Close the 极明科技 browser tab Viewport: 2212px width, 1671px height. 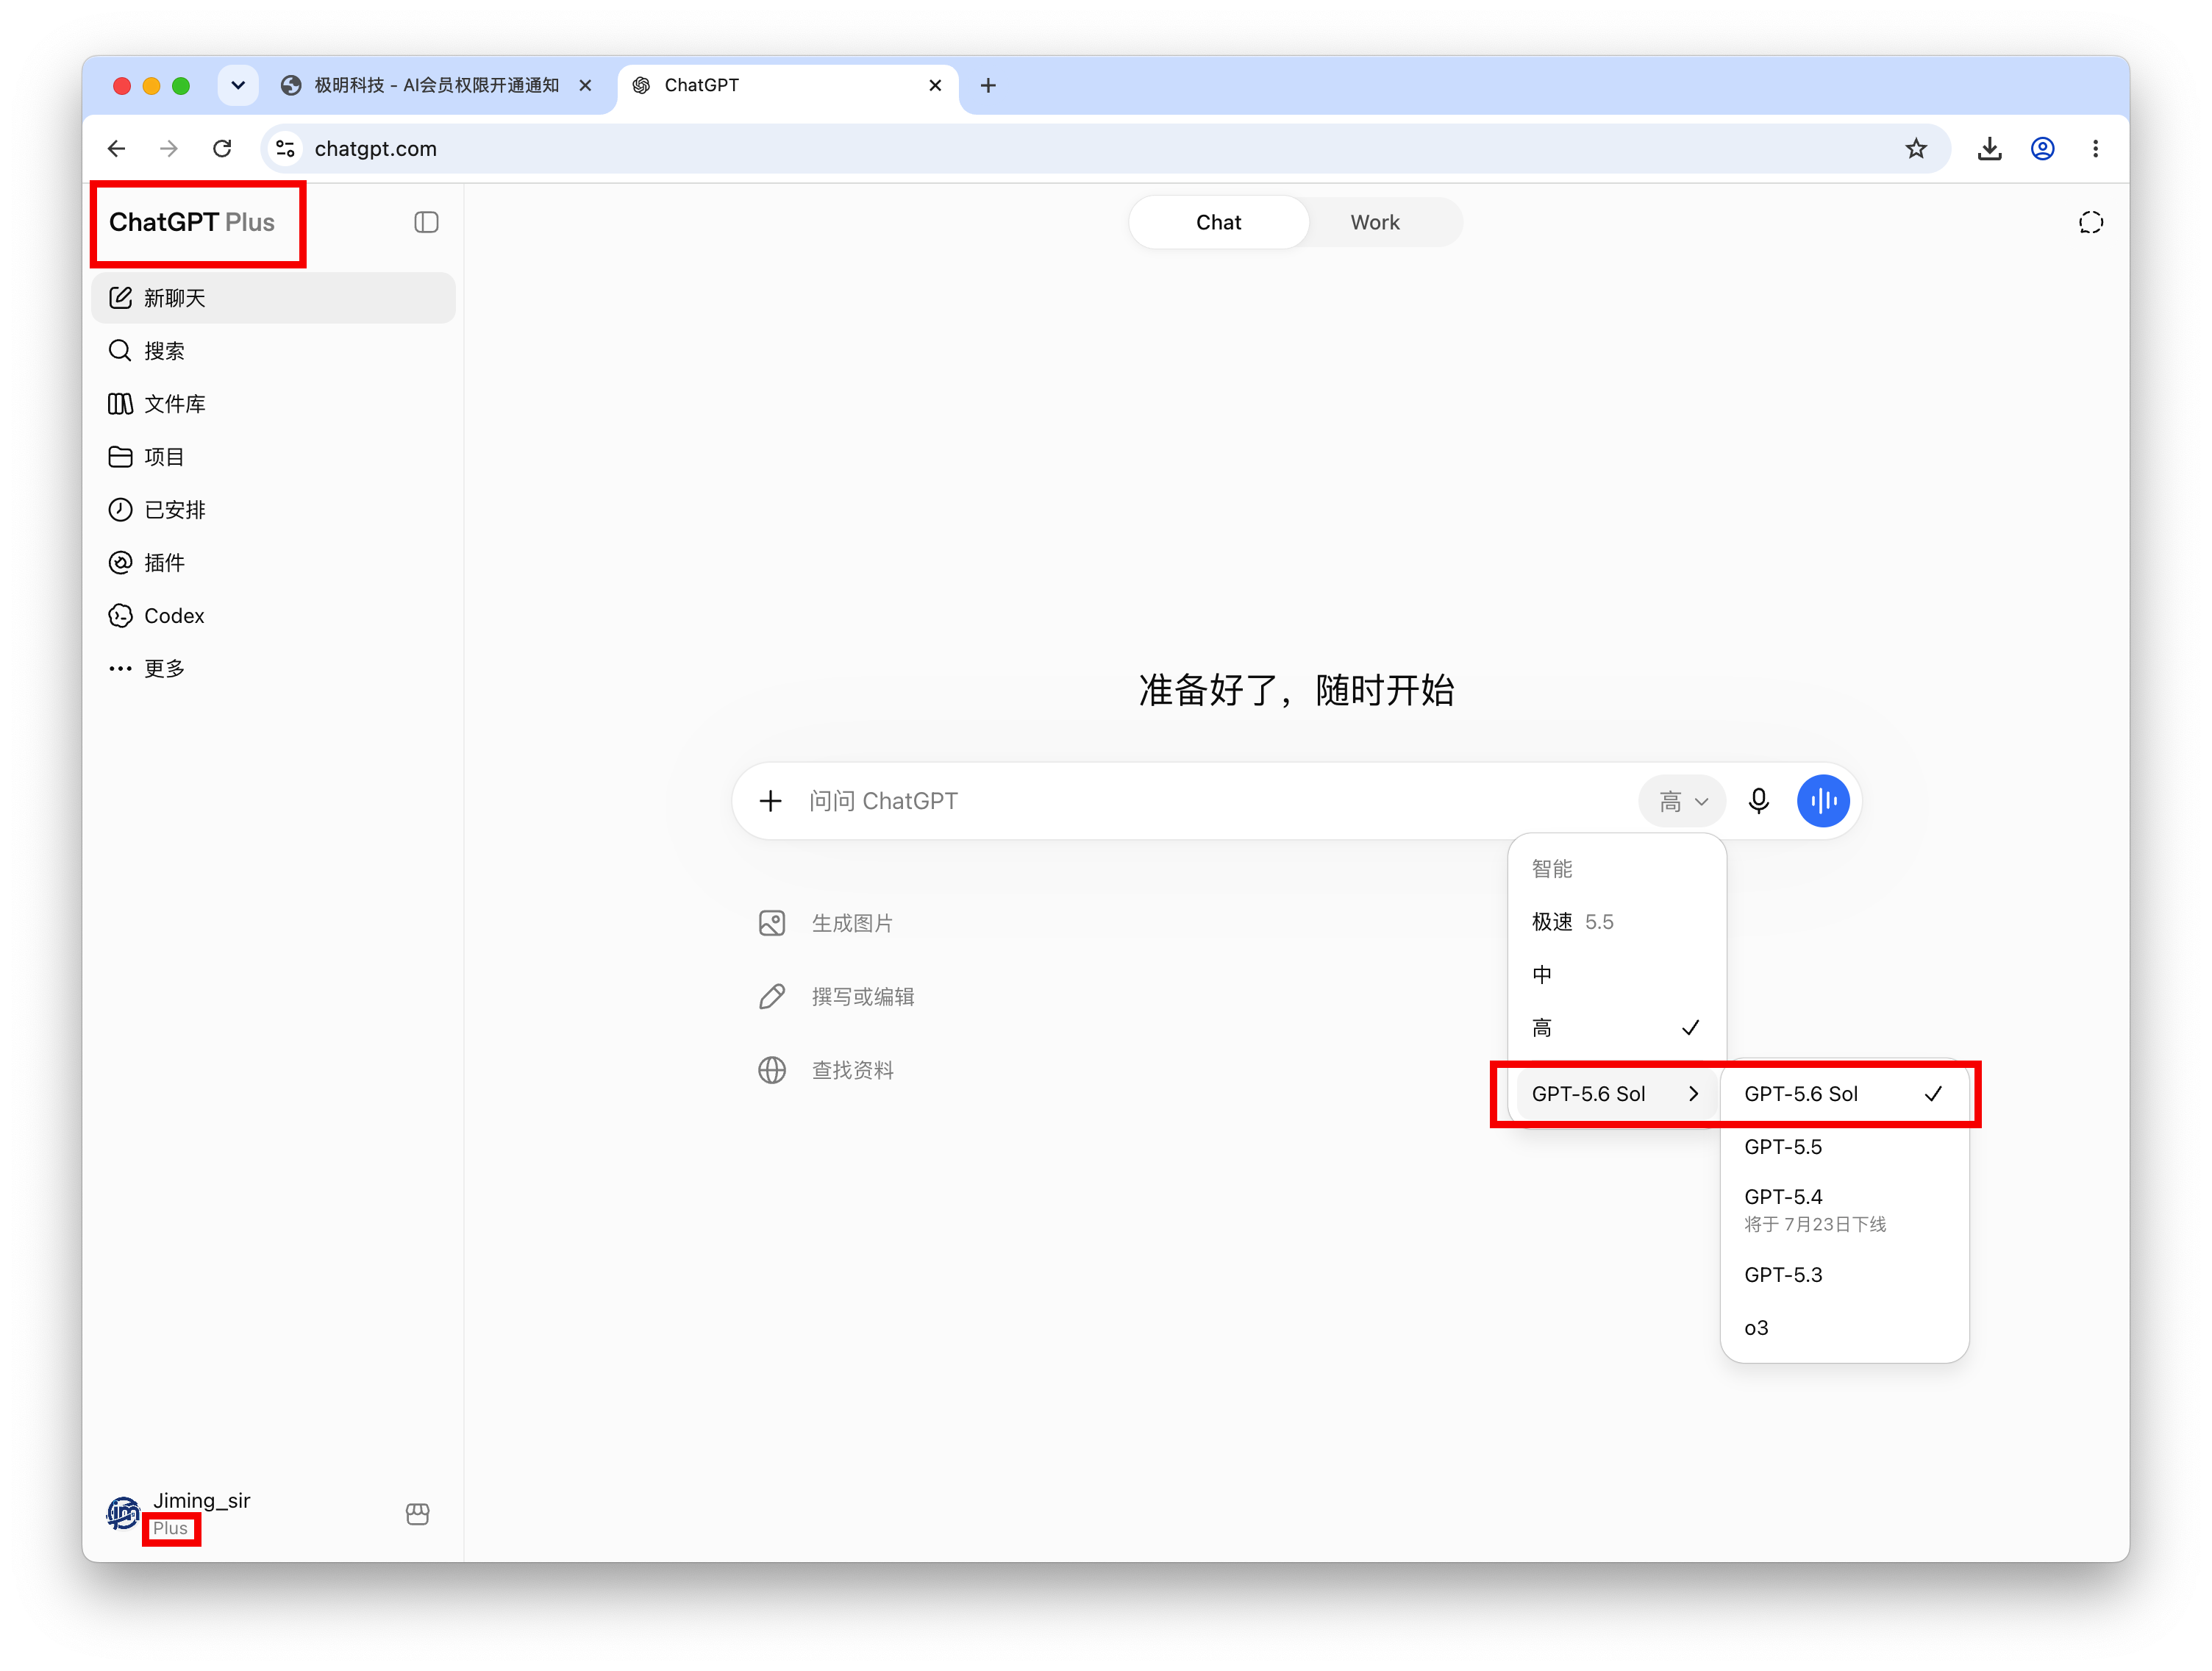click(586, 85)
